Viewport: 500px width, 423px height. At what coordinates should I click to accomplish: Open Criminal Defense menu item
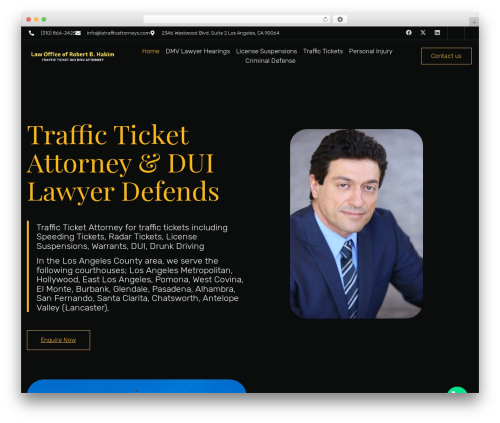tap(270, 61)
